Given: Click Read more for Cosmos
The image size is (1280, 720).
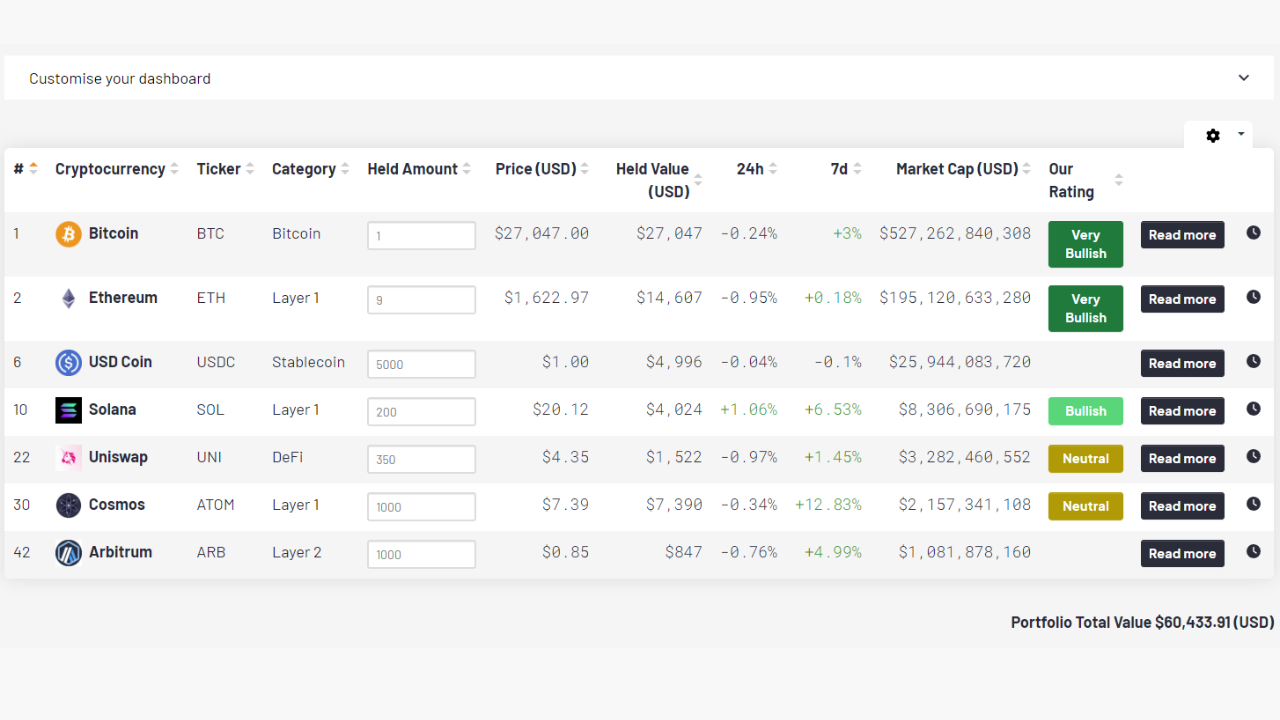Looking at the screenshot, I should pos(1182,505).
